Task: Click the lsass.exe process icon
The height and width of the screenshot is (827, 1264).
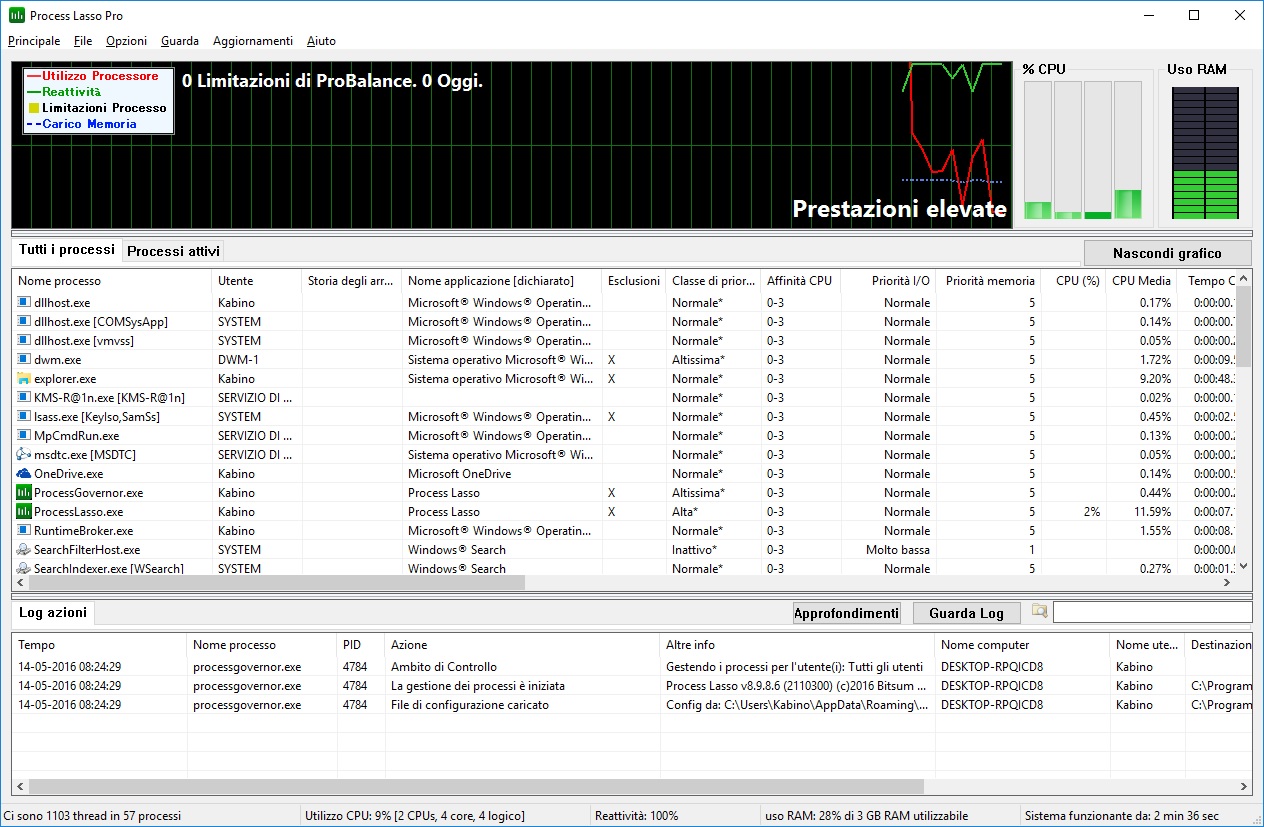Action: click(24, 416)
